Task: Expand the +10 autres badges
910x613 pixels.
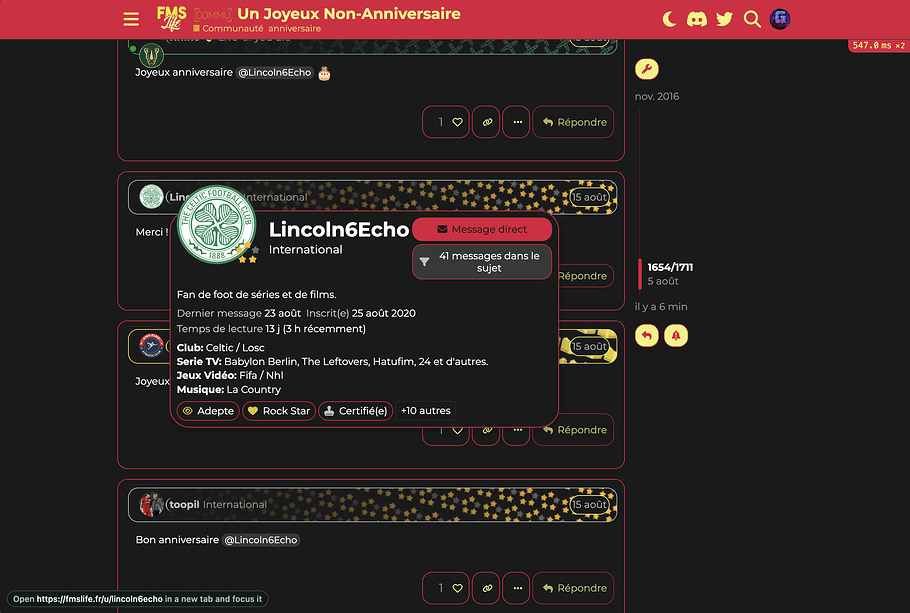Action: tap(425, 410)
